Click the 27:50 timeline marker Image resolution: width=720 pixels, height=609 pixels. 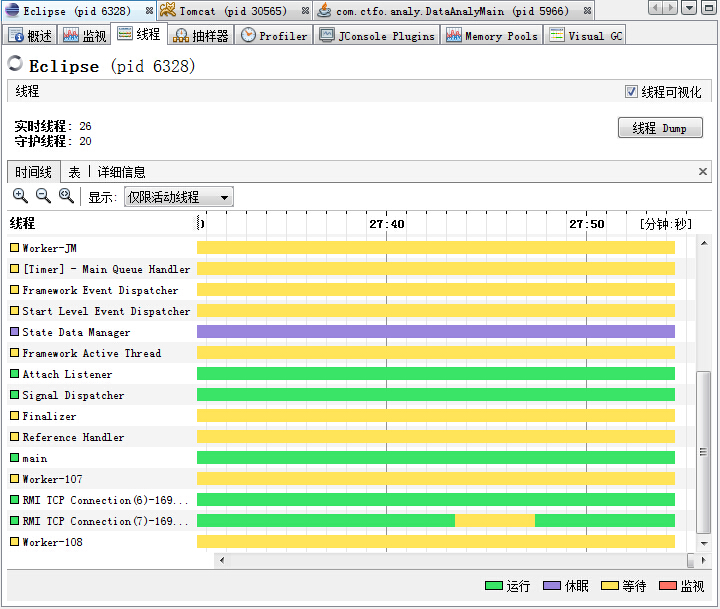(587, 224)
